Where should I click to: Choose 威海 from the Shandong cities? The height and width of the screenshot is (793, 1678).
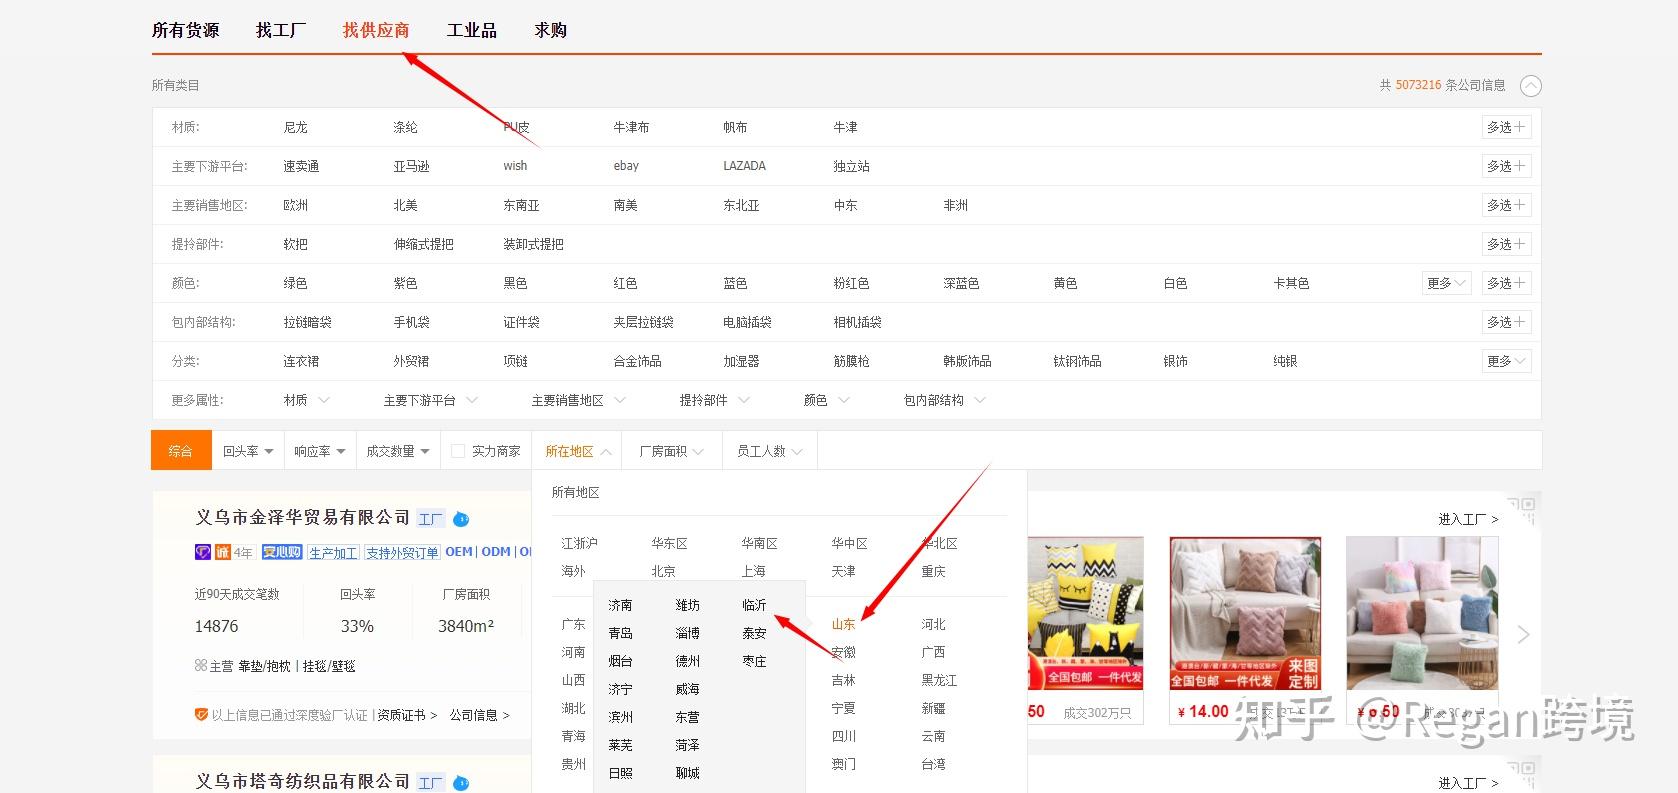click(x=687, y=689)
